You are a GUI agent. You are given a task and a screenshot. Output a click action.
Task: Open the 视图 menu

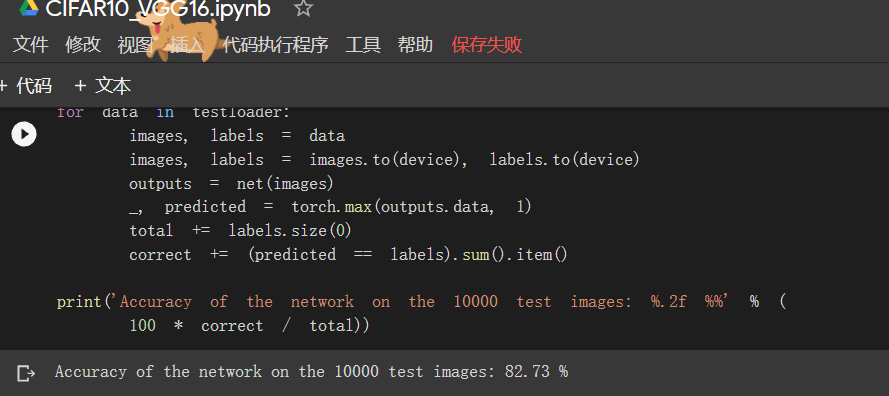(135, 45)
